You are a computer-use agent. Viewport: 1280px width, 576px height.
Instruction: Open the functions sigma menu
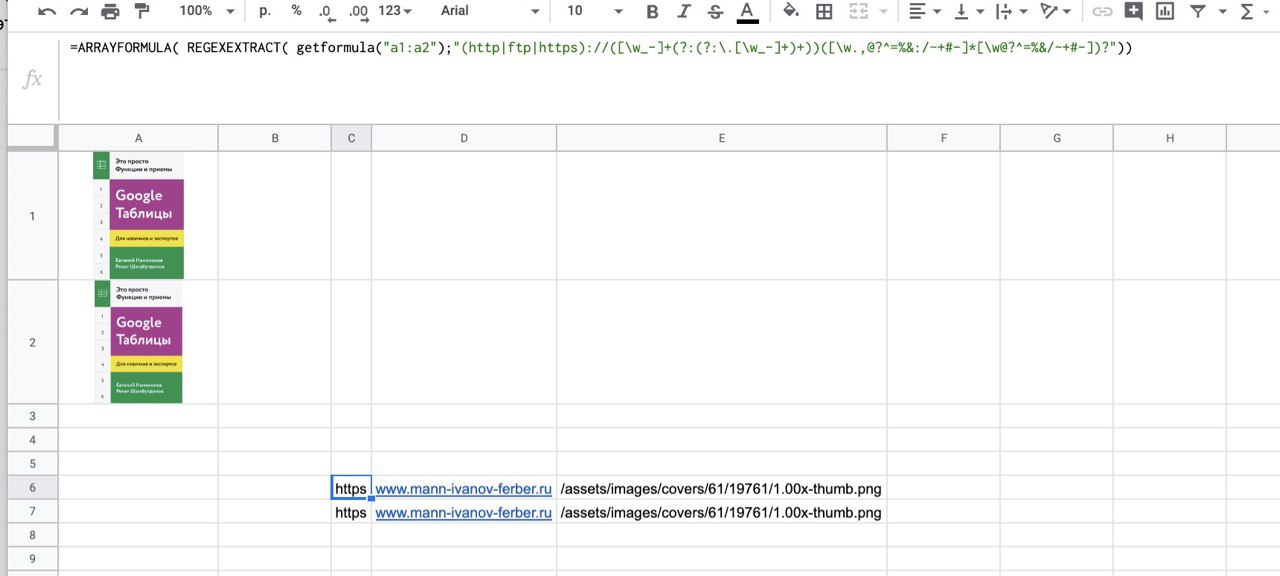point(1252,11)
